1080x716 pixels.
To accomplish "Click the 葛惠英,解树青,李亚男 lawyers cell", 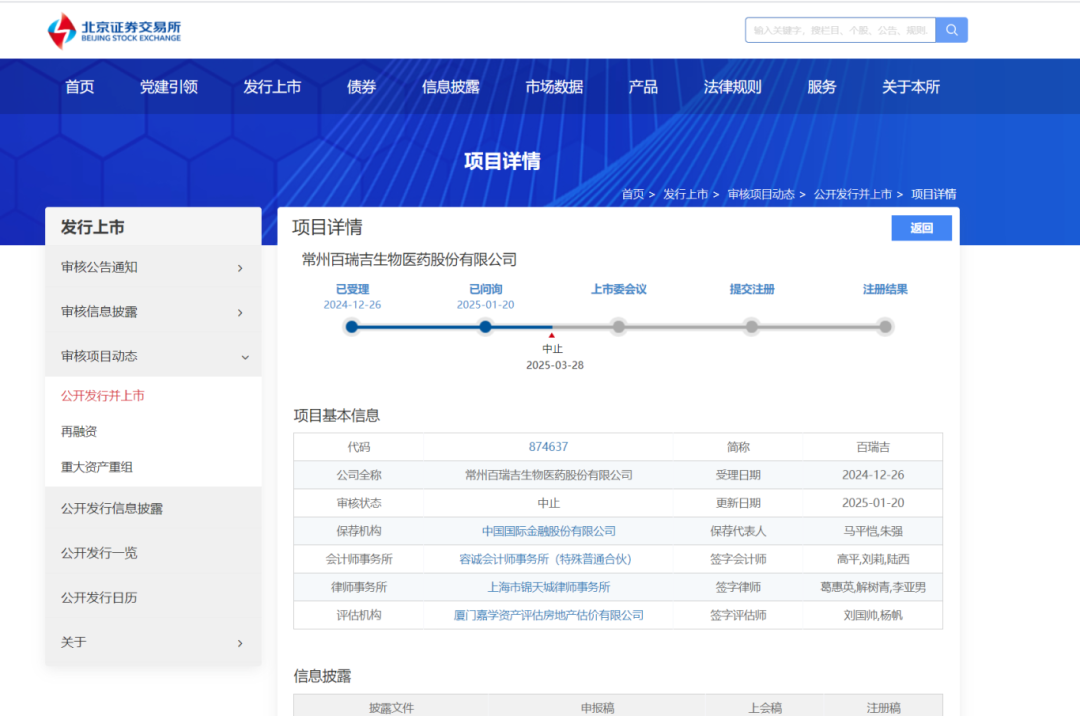I will click(873, 587).
